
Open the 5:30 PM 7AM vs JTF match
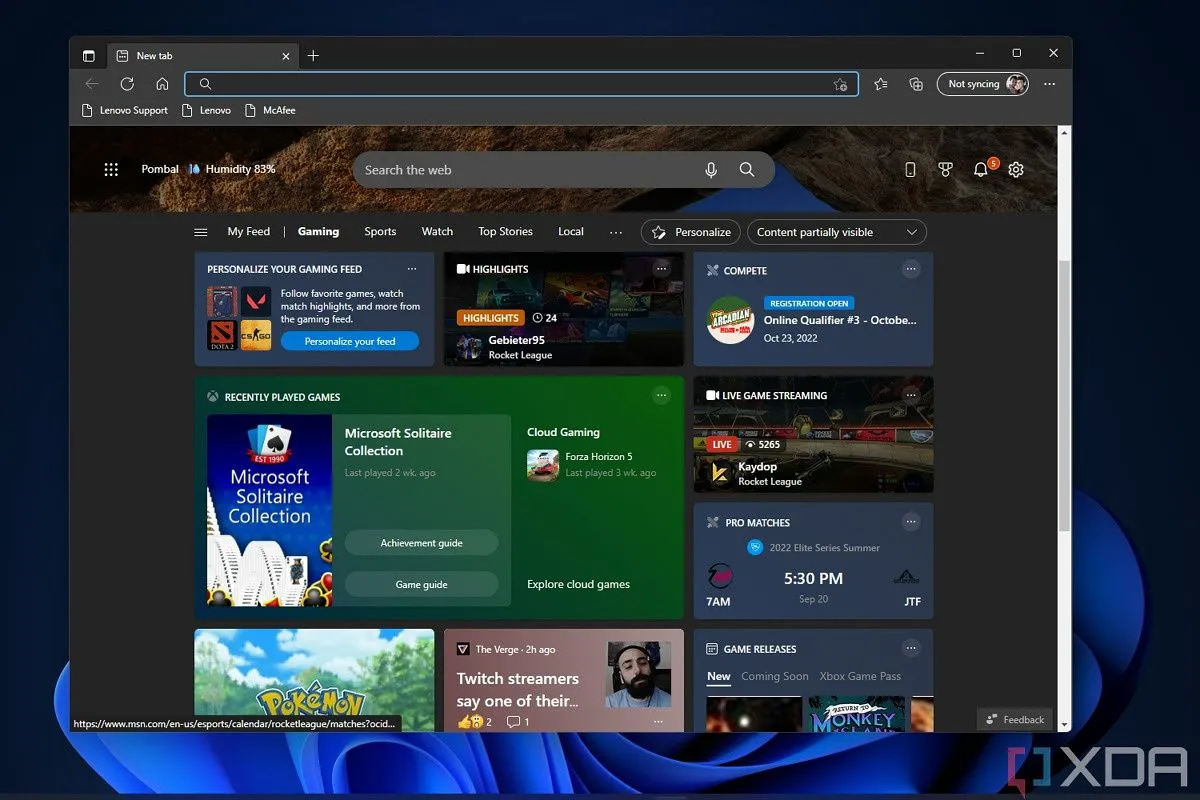pyautogui.click(x=813, y=578)
